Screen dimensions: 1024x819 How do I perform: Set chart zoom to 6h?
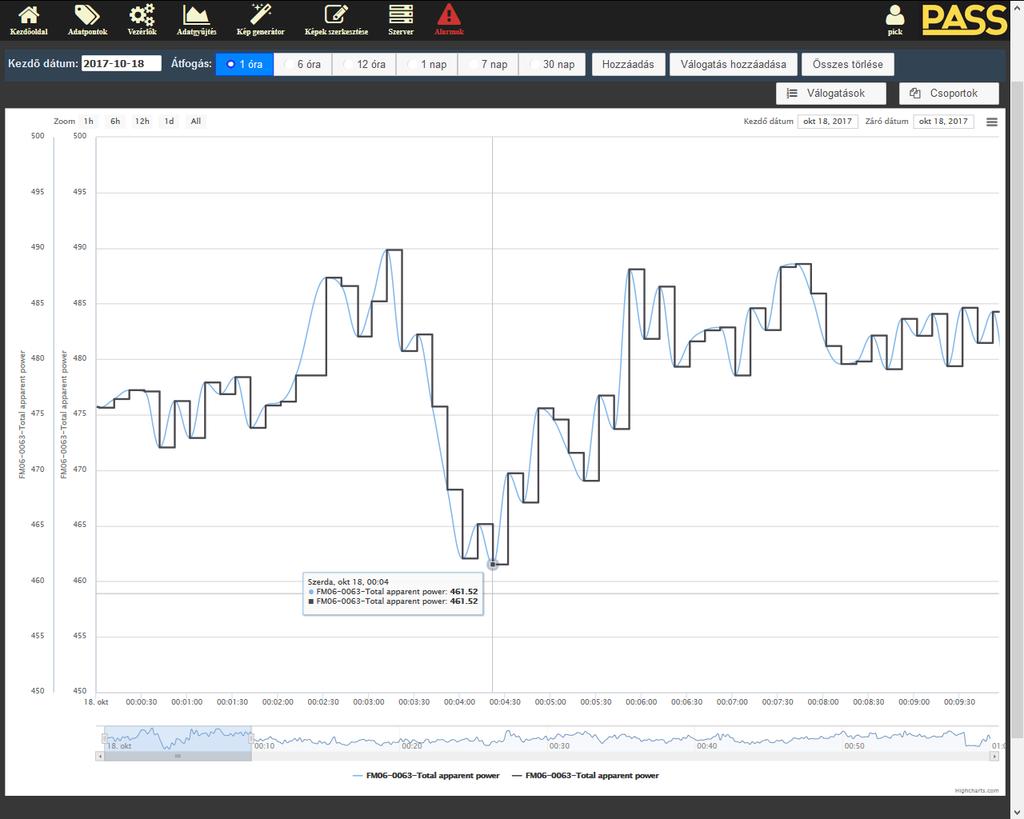pyautogui.click(x=115, y=121)
